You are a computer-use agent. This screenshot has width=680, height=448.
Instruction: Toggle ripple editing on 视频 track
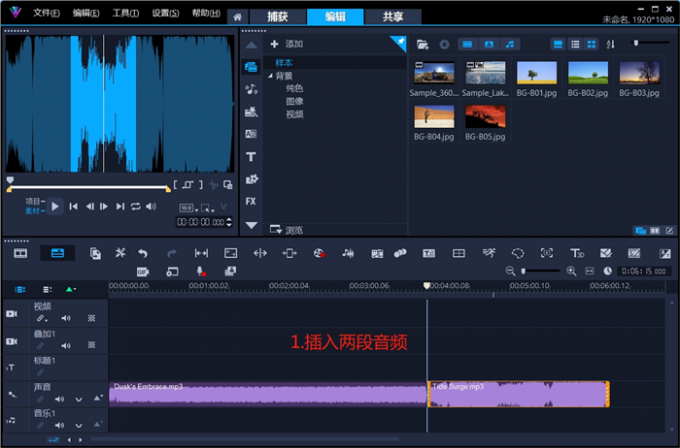pyautogui.click(x=42, y=318)
